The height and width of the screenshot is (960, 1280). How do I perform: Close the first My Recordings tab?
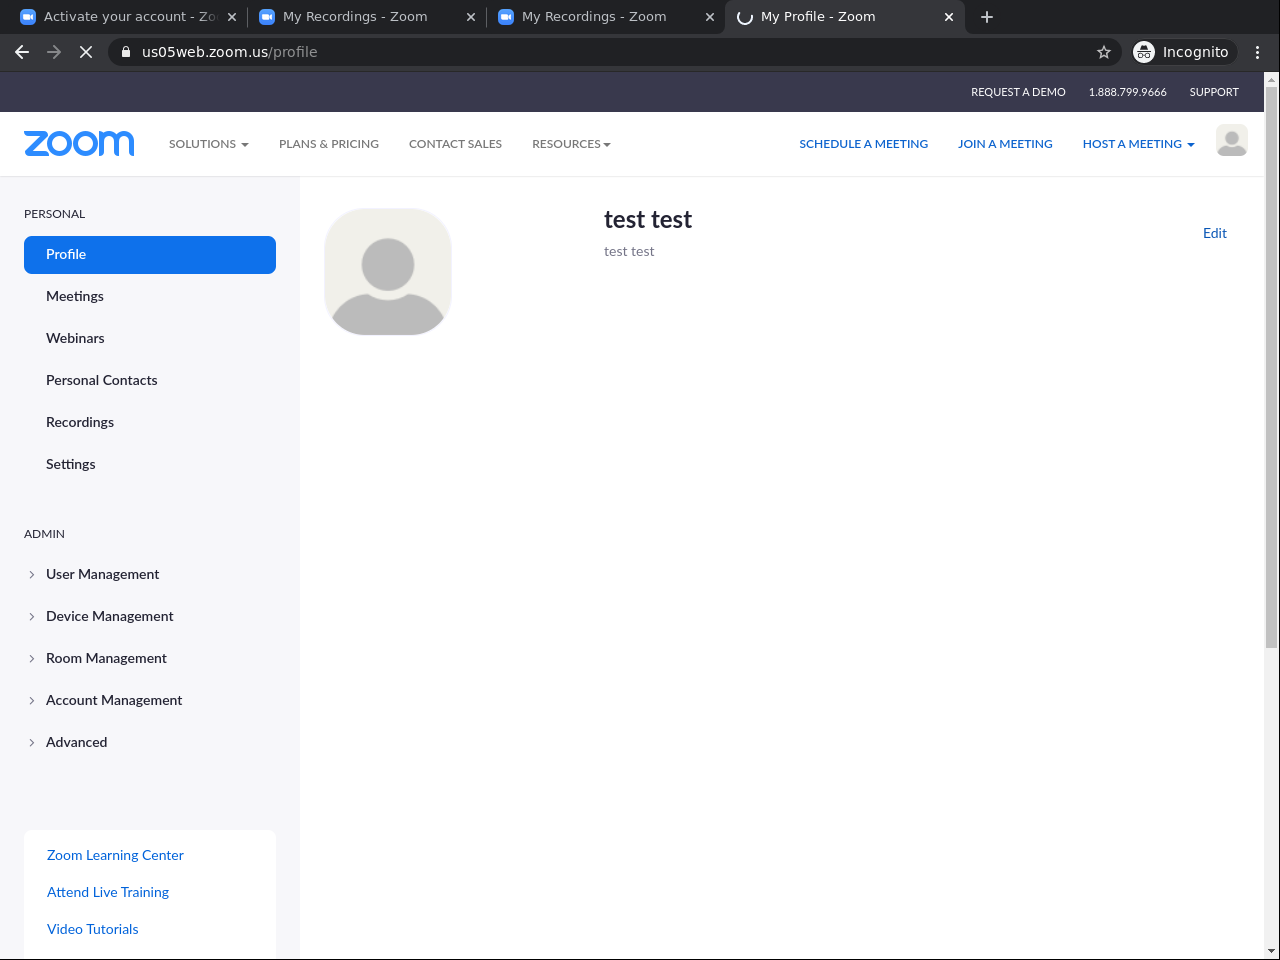471,17
